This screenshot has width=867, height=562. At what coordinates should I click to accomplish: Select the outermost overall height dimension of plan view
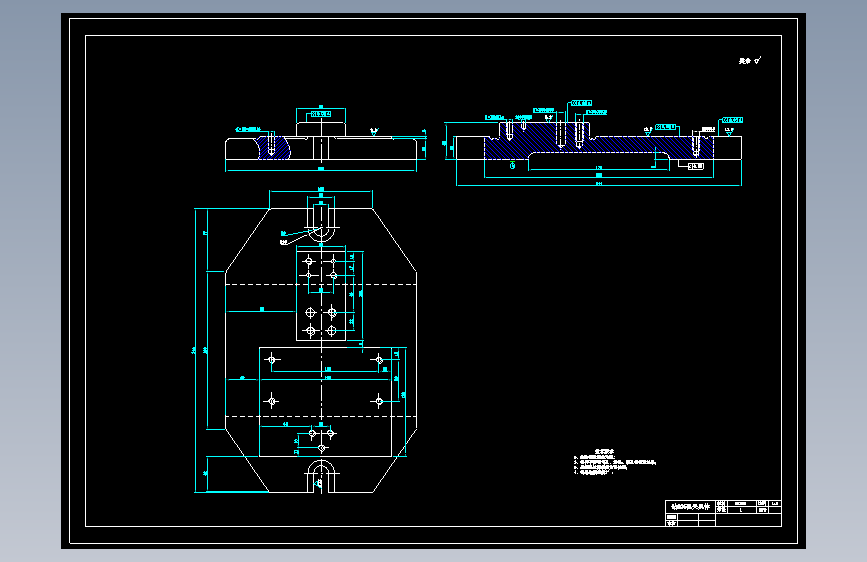pyautogui.click(x=195, y=350)
